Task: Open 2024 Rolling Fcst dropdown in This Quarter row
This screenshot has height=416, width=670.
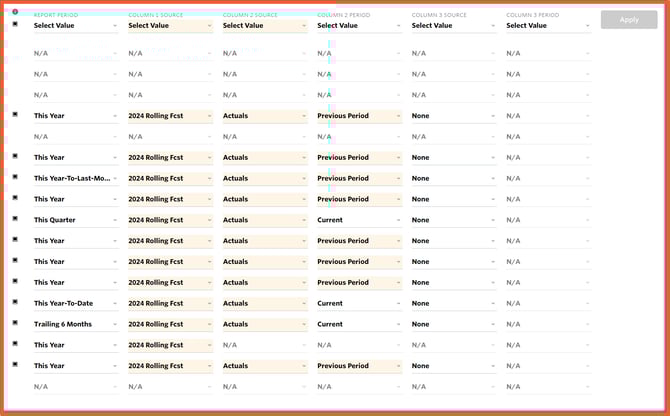Action: 169,220
